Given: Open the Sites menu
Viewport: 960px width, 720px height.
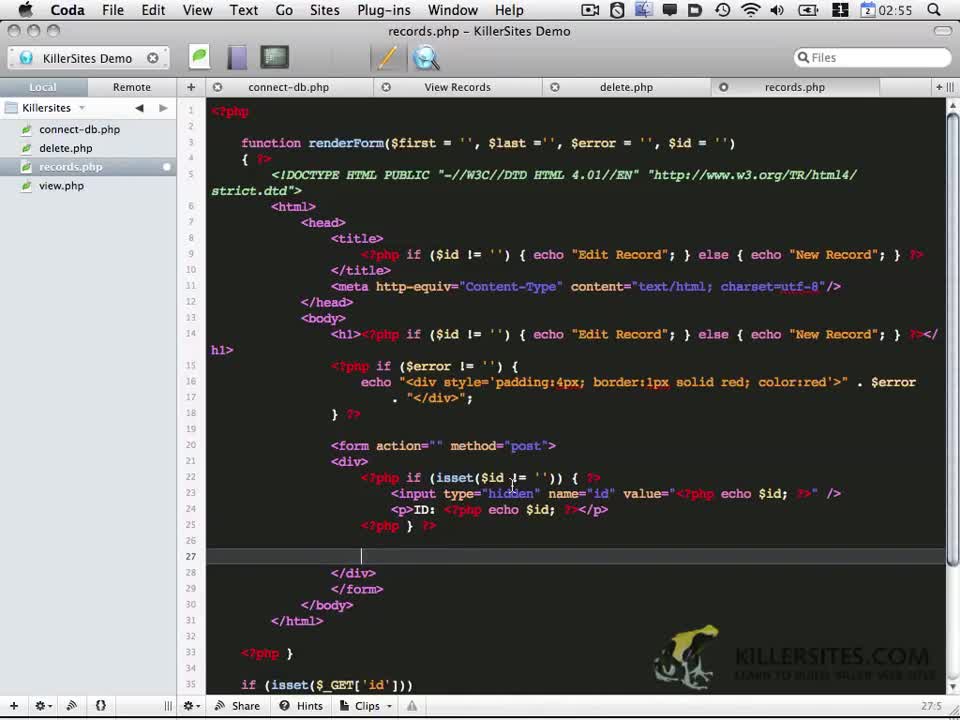Looking at the screenshot, I should point(324,10).
